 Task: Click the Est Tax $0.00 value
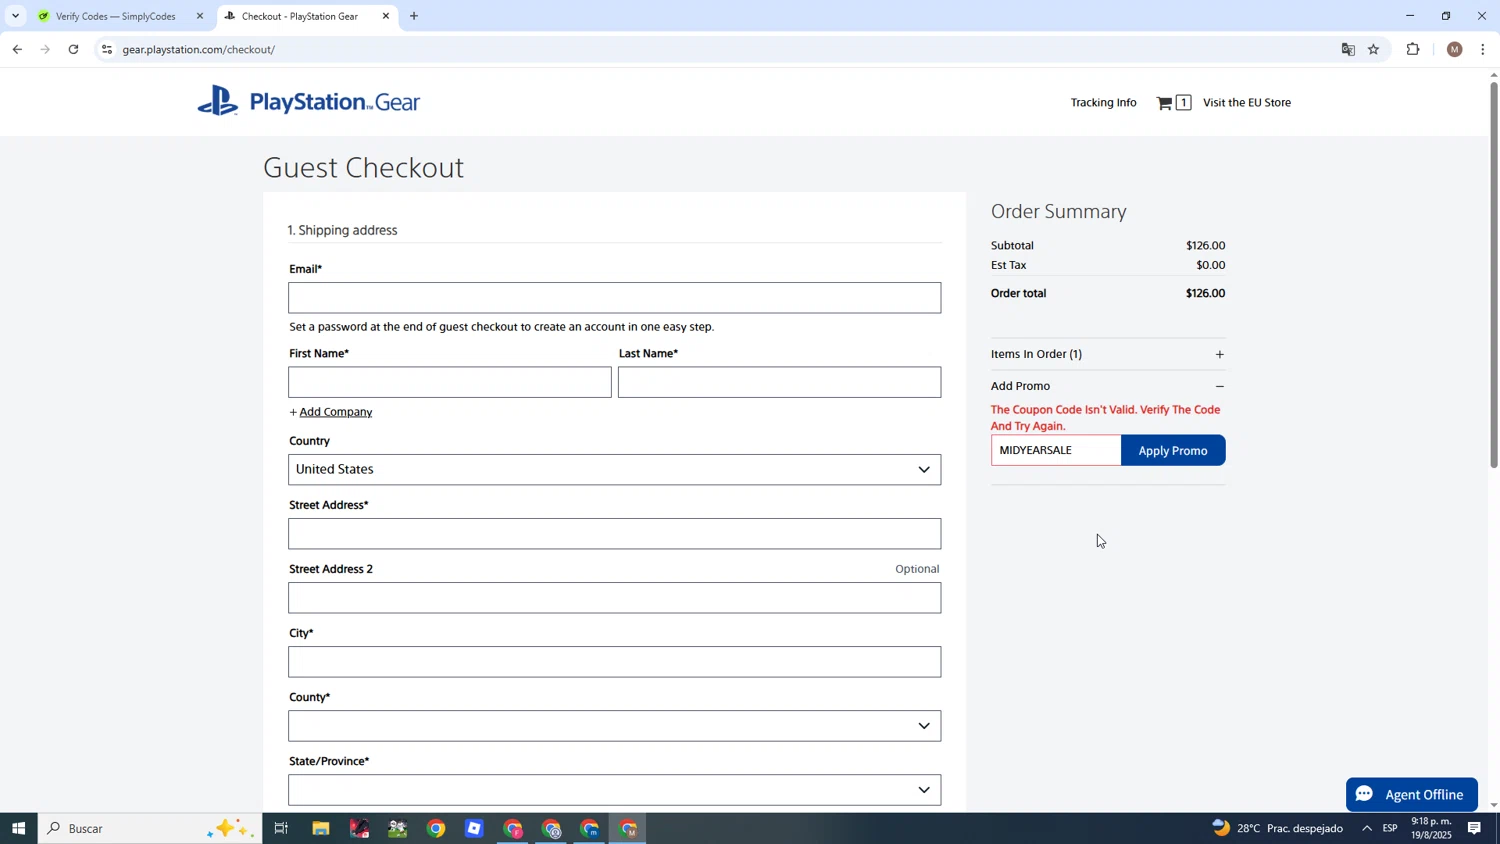click(1210, 265)
